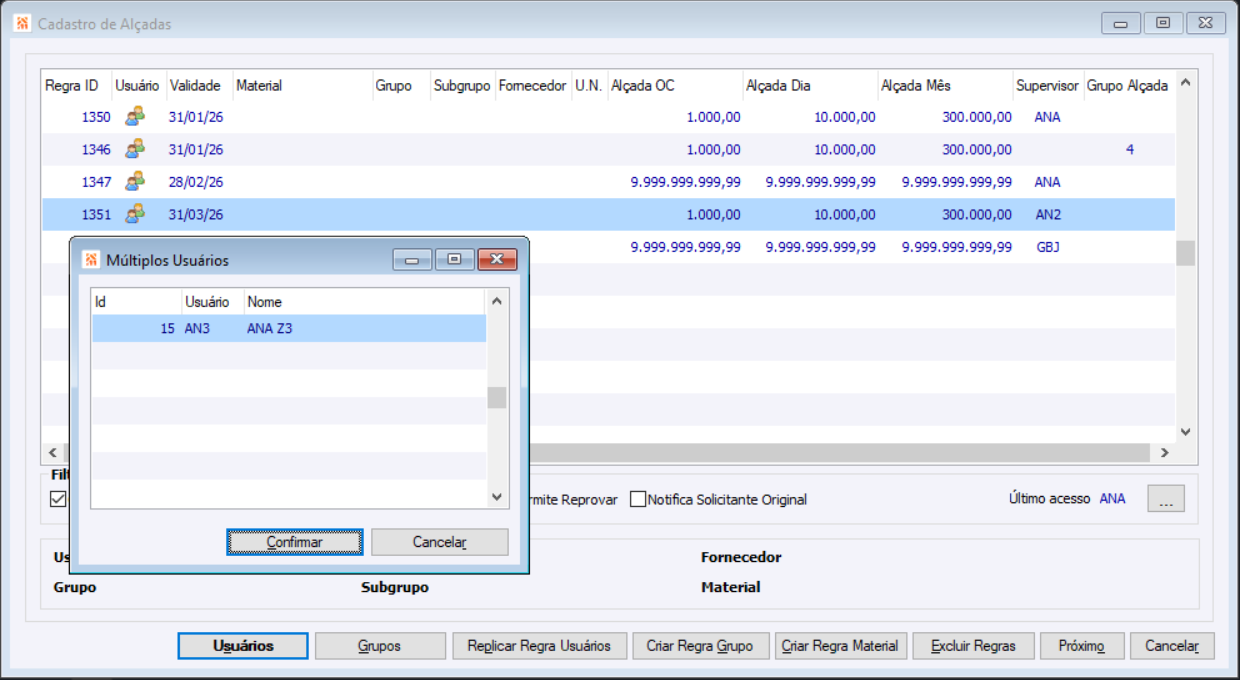Select rule ID 1347
This screenshot has width=1240, height=680.
96,182
